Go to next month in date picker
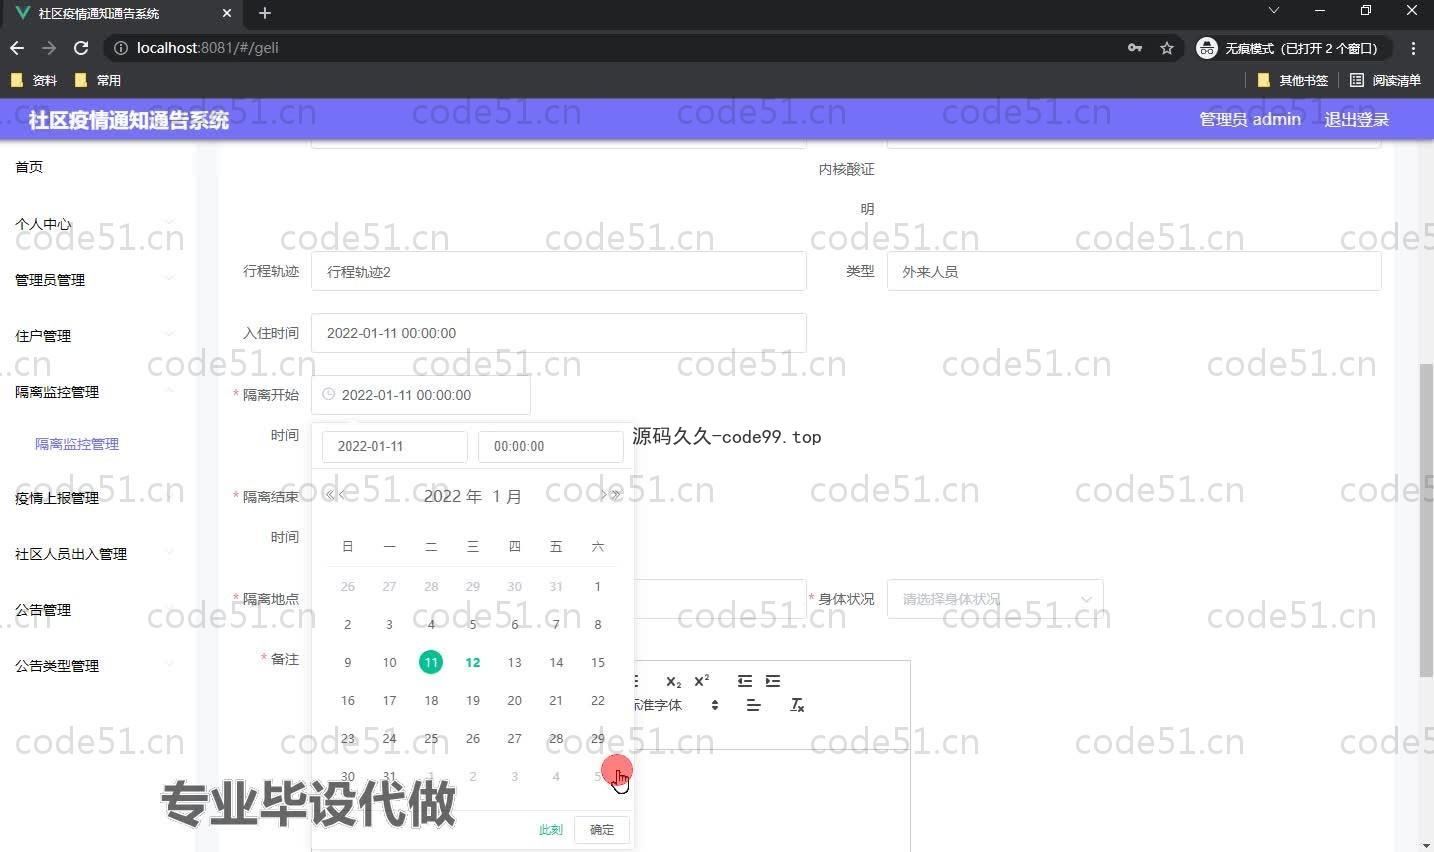 (x=602, y=495)
